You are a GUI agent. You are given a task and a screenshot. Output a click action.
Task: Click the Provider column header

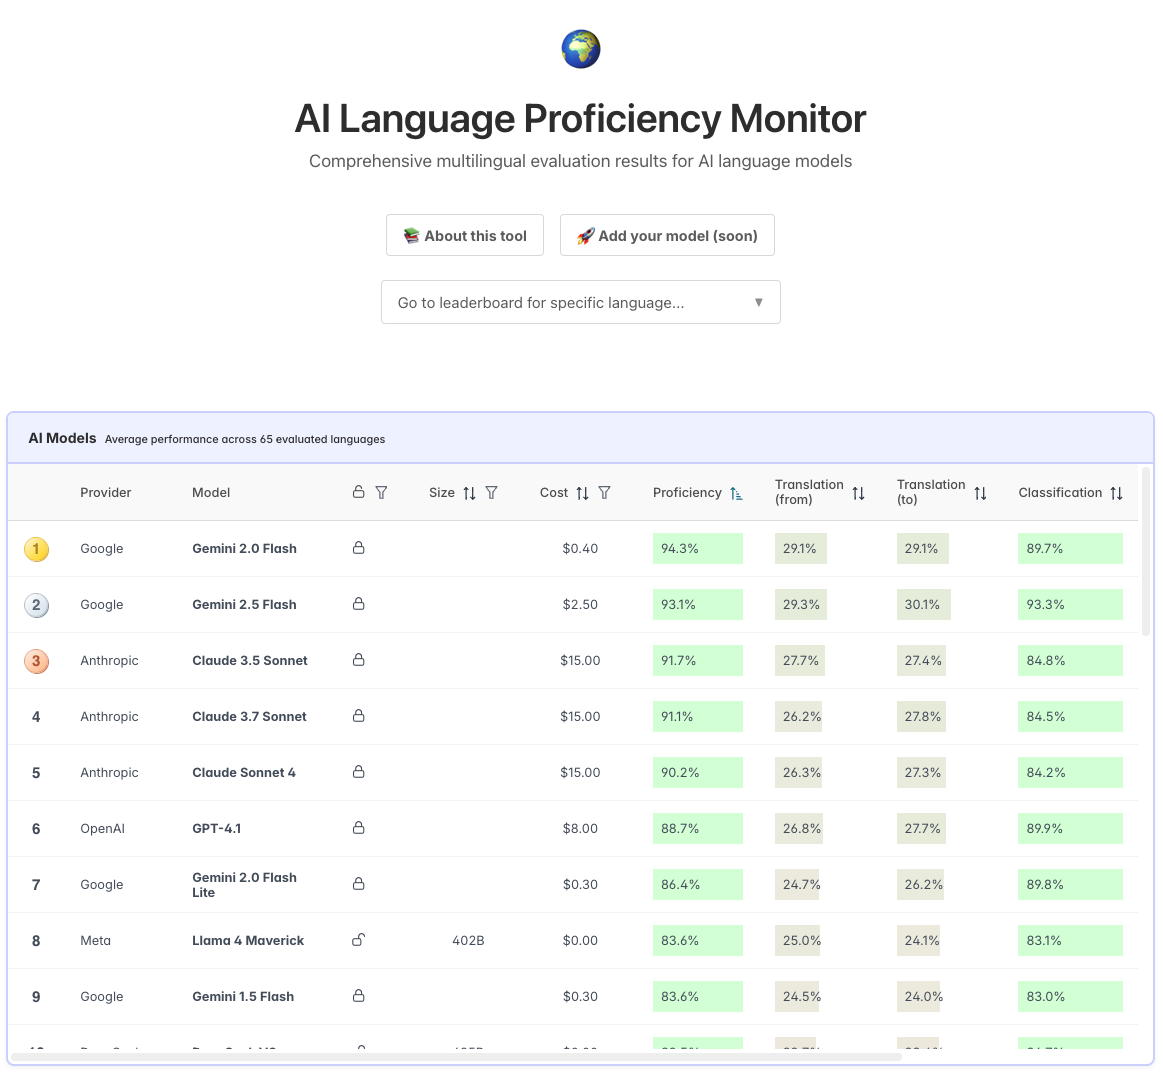105,493
